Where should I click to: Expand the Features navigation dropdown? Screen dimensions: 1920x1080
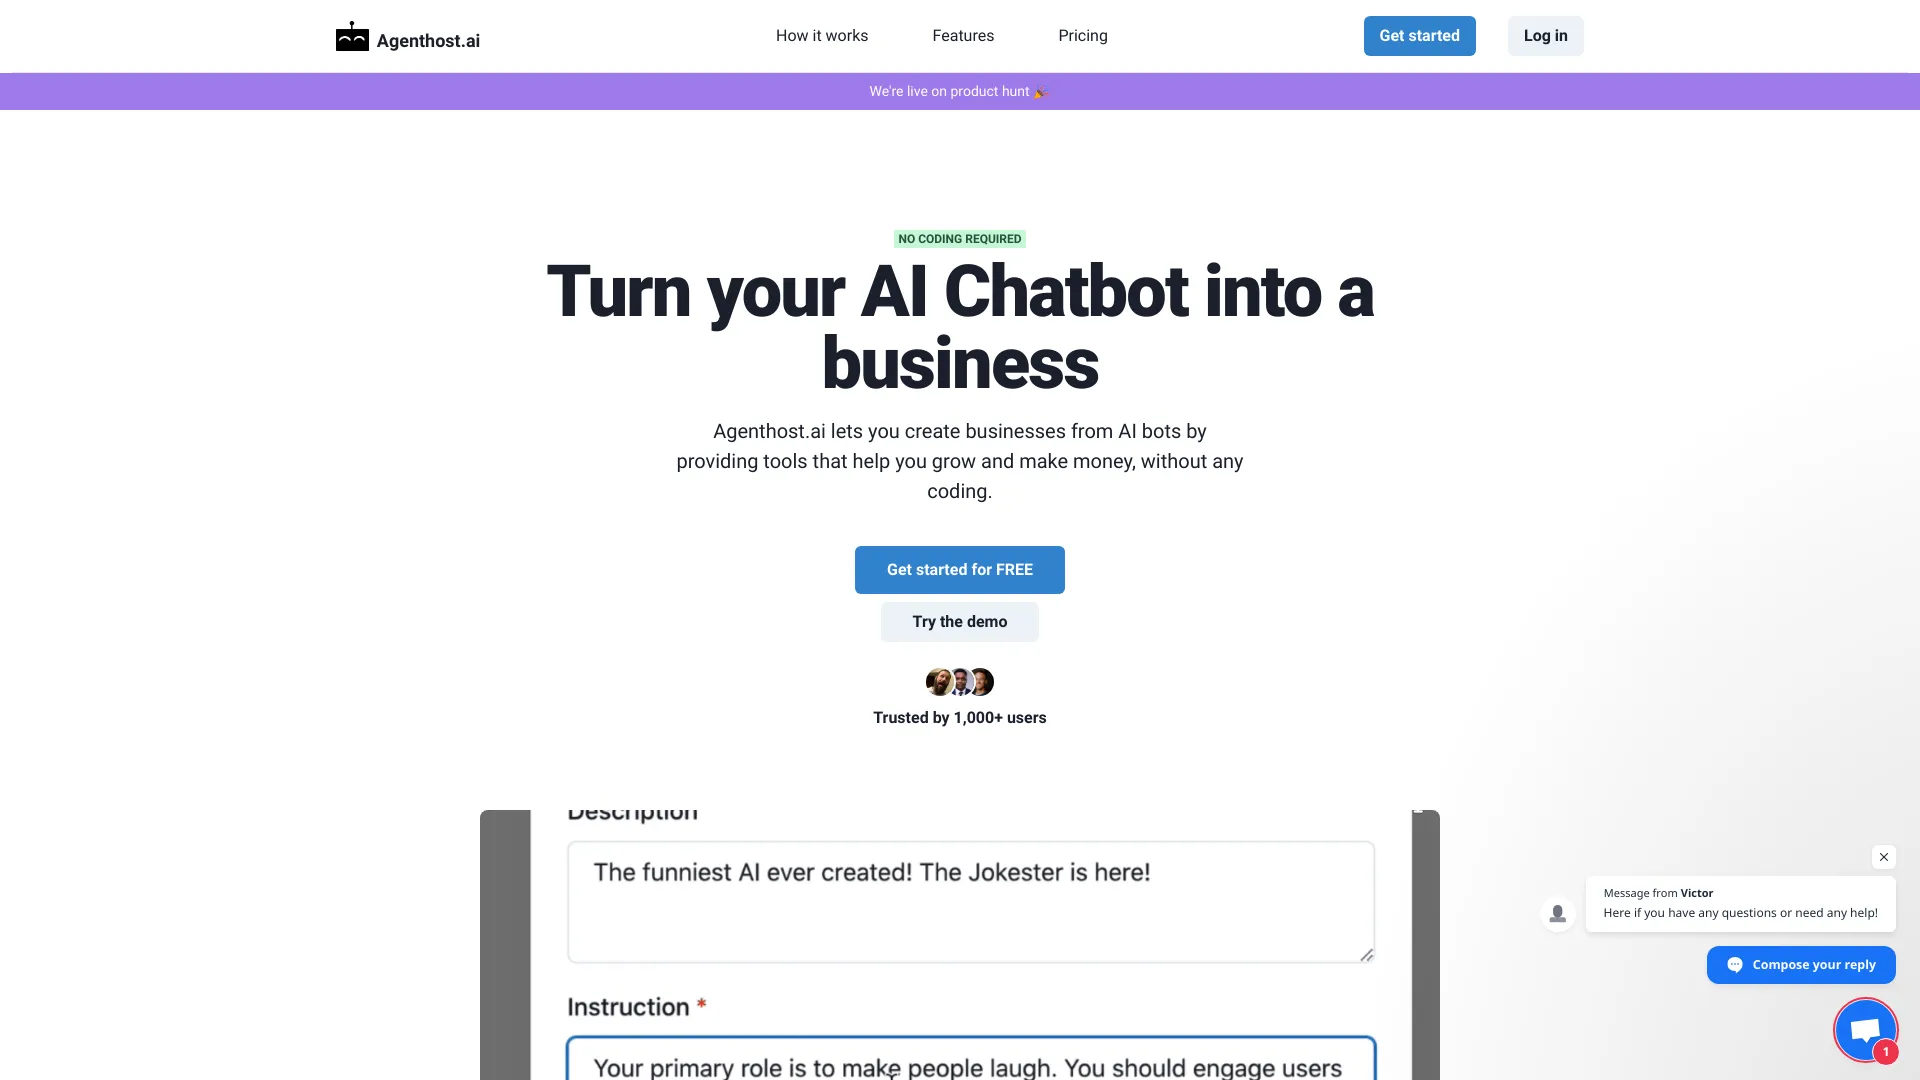963,36
